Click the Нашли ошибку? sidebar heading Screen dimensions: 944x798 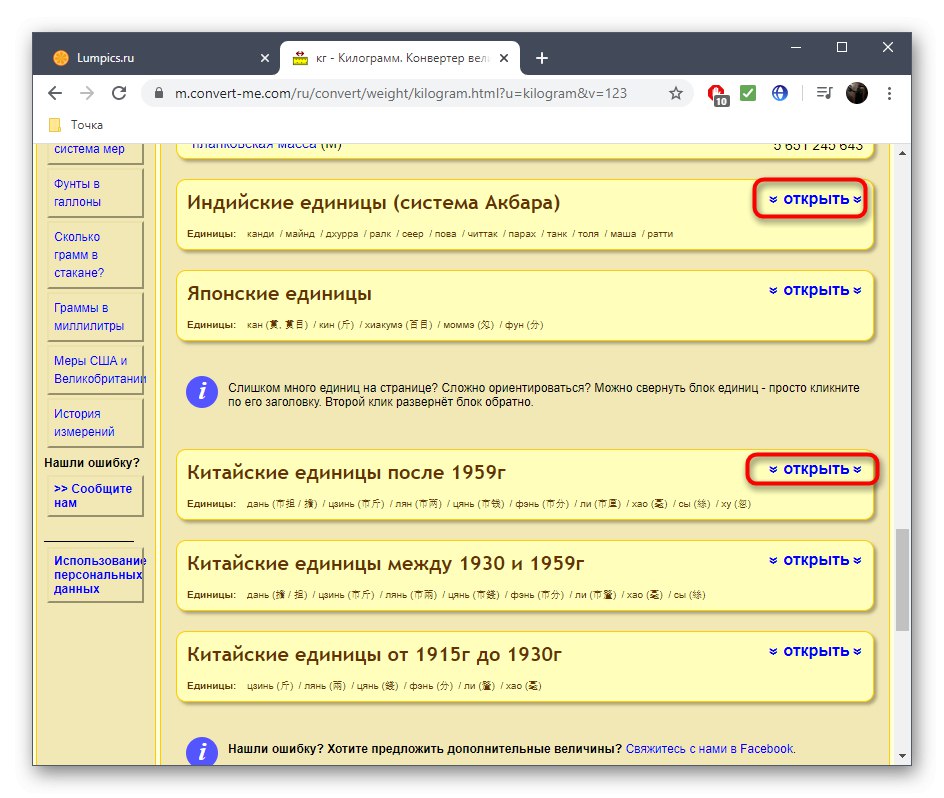pyautogui.click(x=92, y=463)
